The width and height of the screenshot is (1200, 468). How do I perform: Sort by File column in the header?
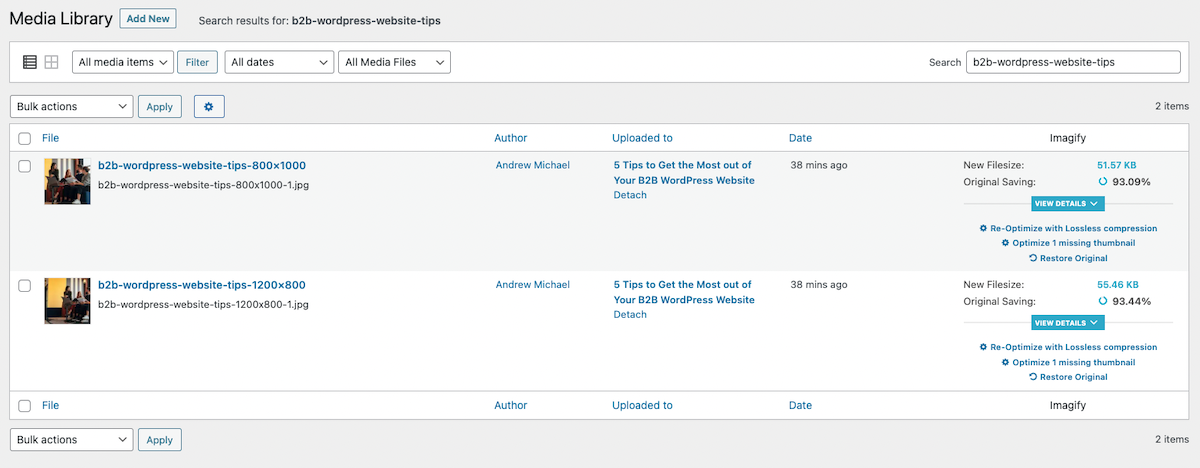point(50,138)
